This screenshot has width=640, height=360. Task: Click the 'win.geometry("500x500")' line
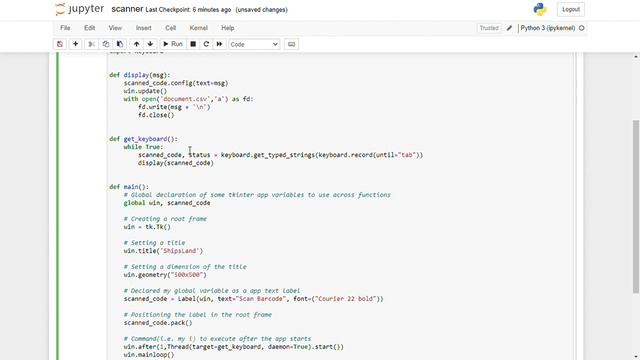[165, 275]
